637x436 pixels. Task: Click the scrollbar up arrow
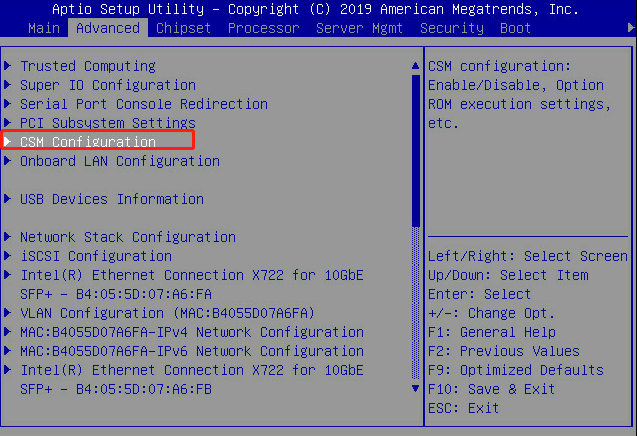(x=415, y=66)
